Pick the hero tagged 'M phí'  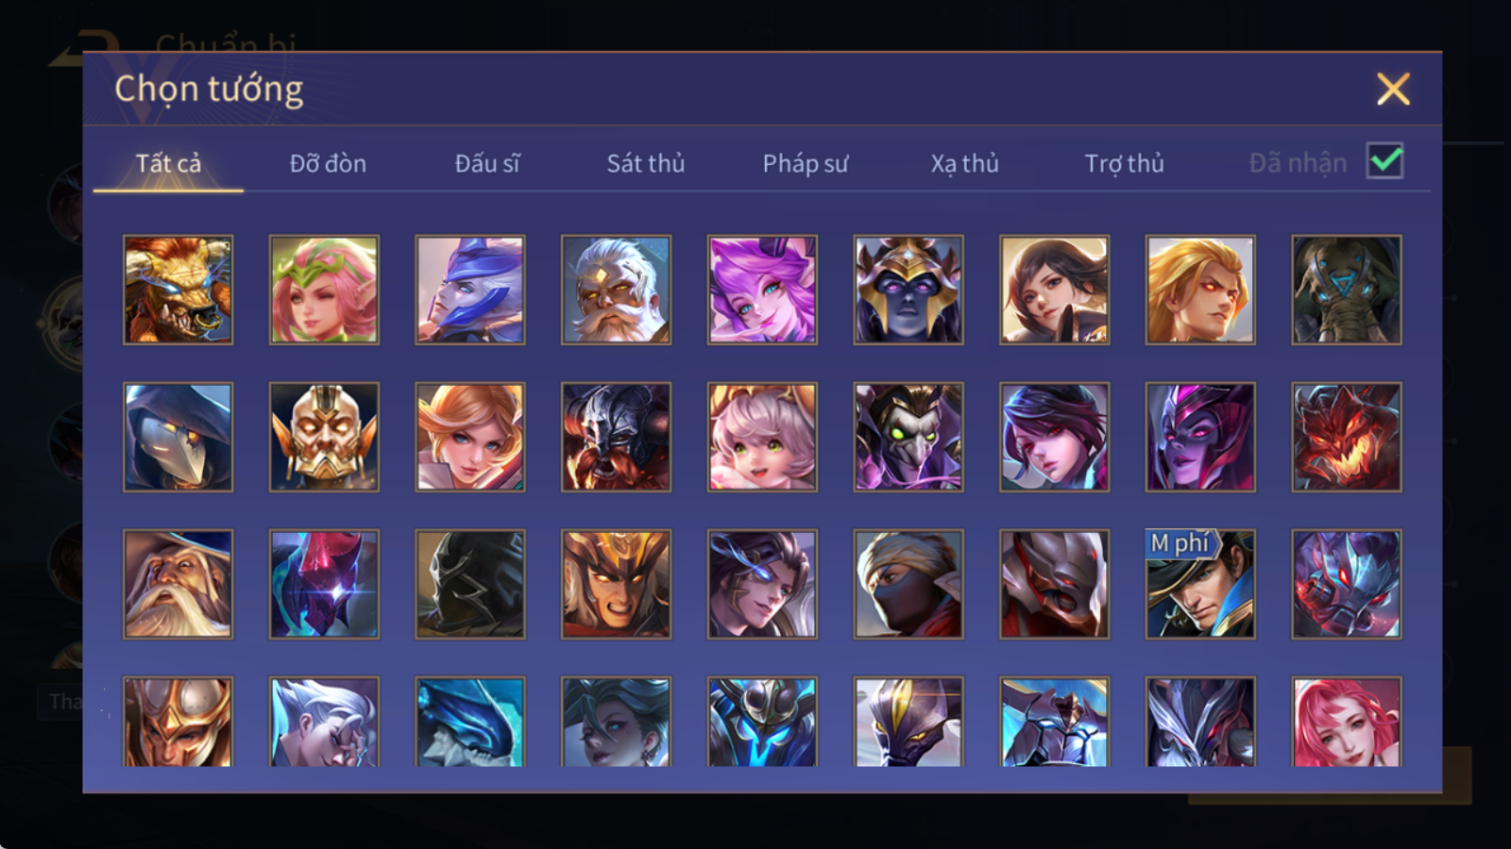click(1200, 584)
